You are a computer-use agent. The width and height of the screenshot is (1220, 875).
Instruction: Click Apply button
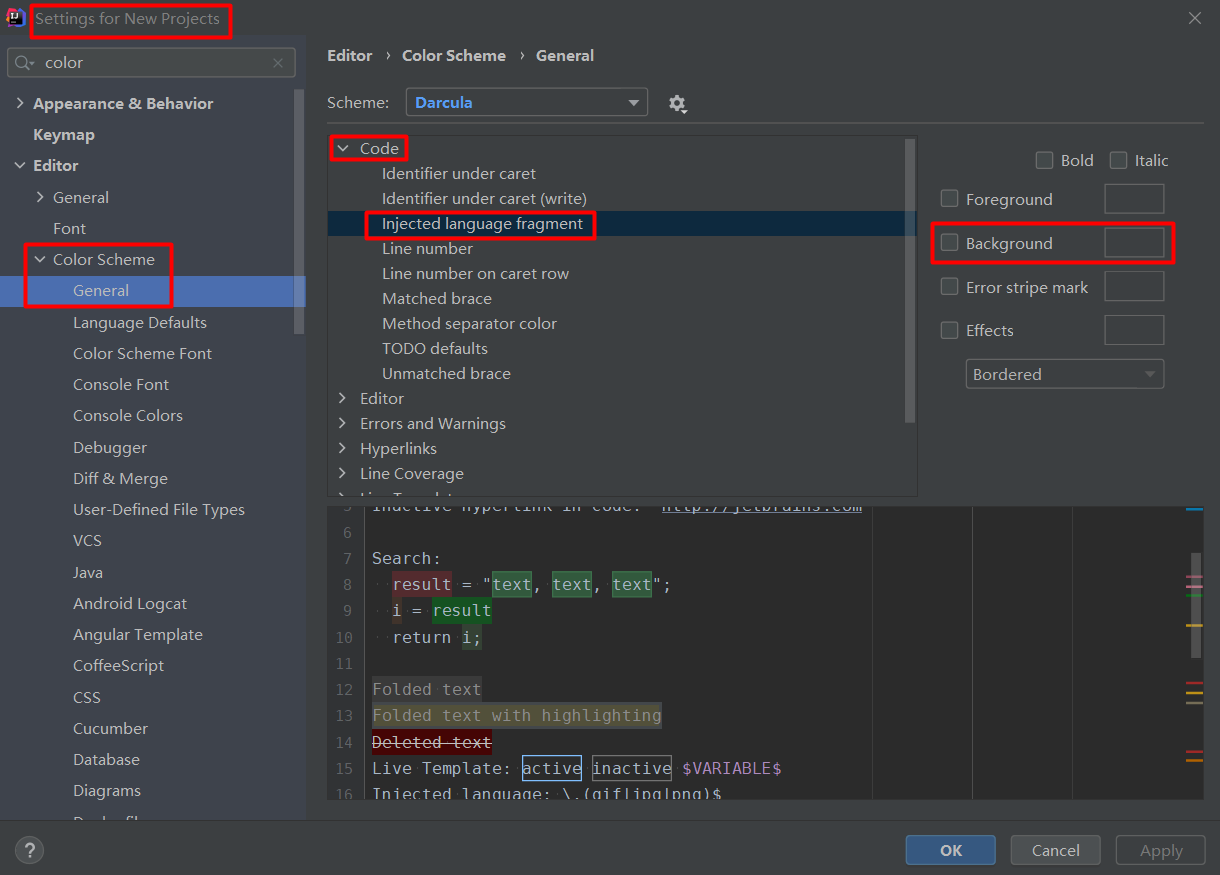[1161, 850]
